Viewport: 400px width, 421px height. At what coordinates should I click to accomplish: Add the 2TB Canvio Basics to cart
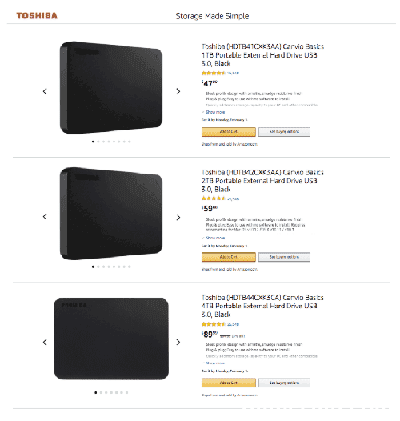click(229, 257)
